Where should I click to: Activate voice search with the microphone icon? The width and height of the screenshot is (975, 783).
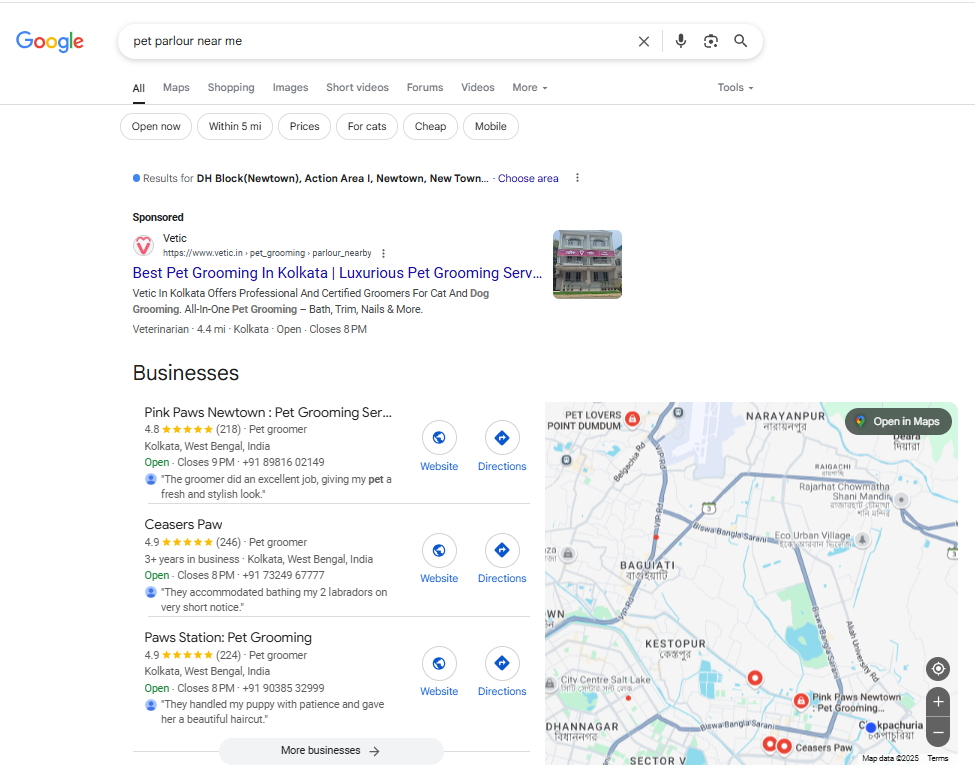click(680, 41)
